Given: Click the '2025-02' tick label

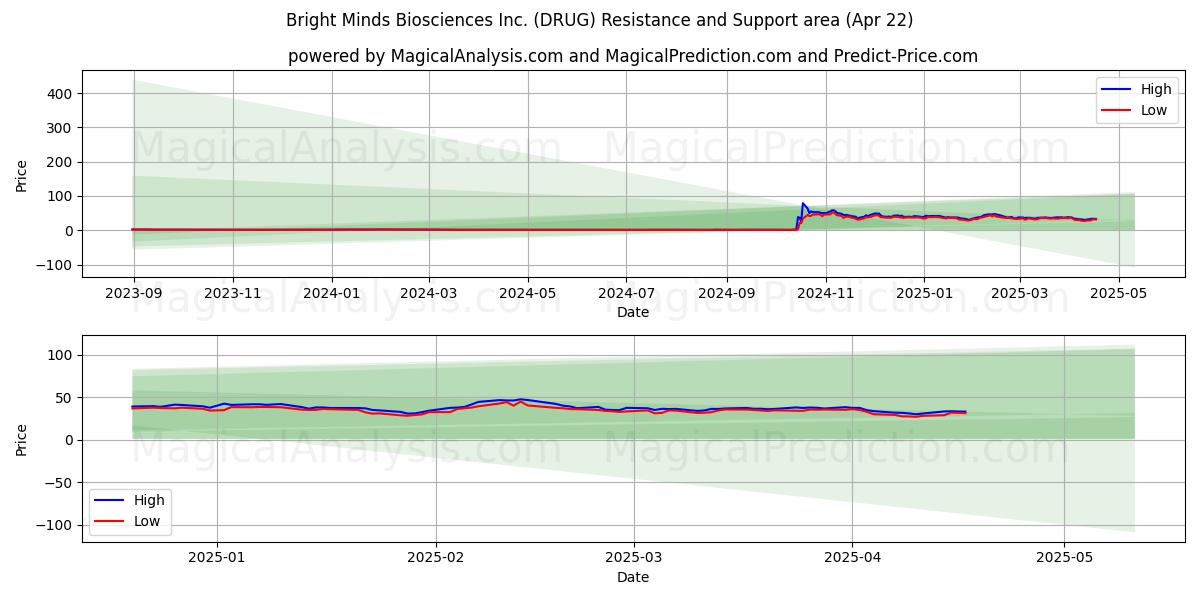Looking at the screenshot, I should pyautogui.click(x=437, y=557).
